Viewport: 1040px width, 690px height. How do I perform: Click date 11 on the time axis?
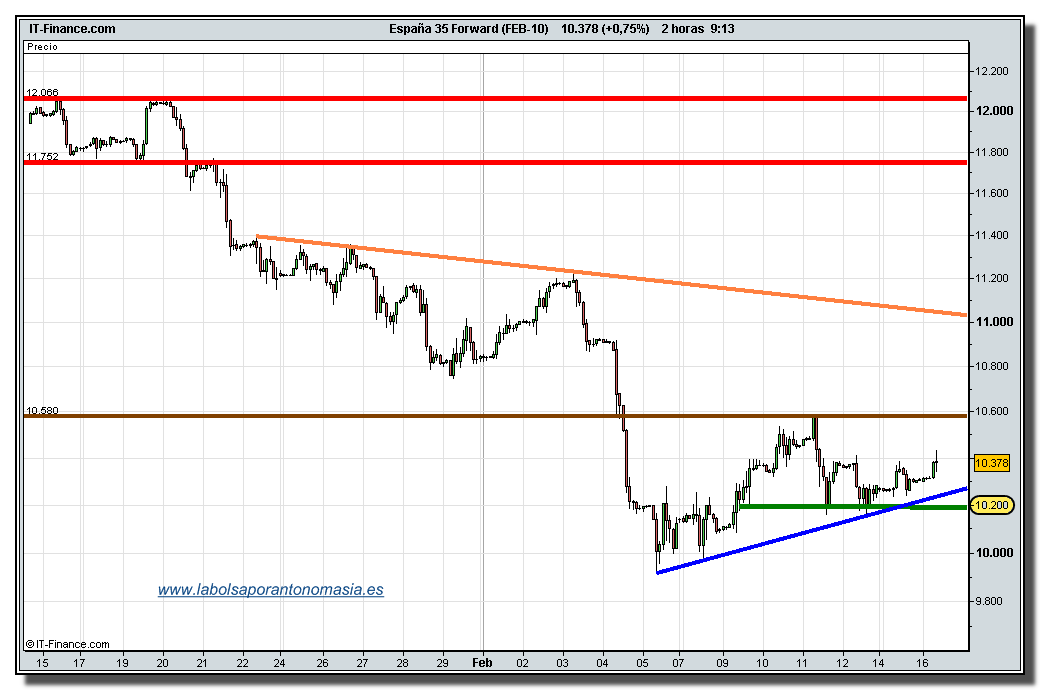pos(803,662)
